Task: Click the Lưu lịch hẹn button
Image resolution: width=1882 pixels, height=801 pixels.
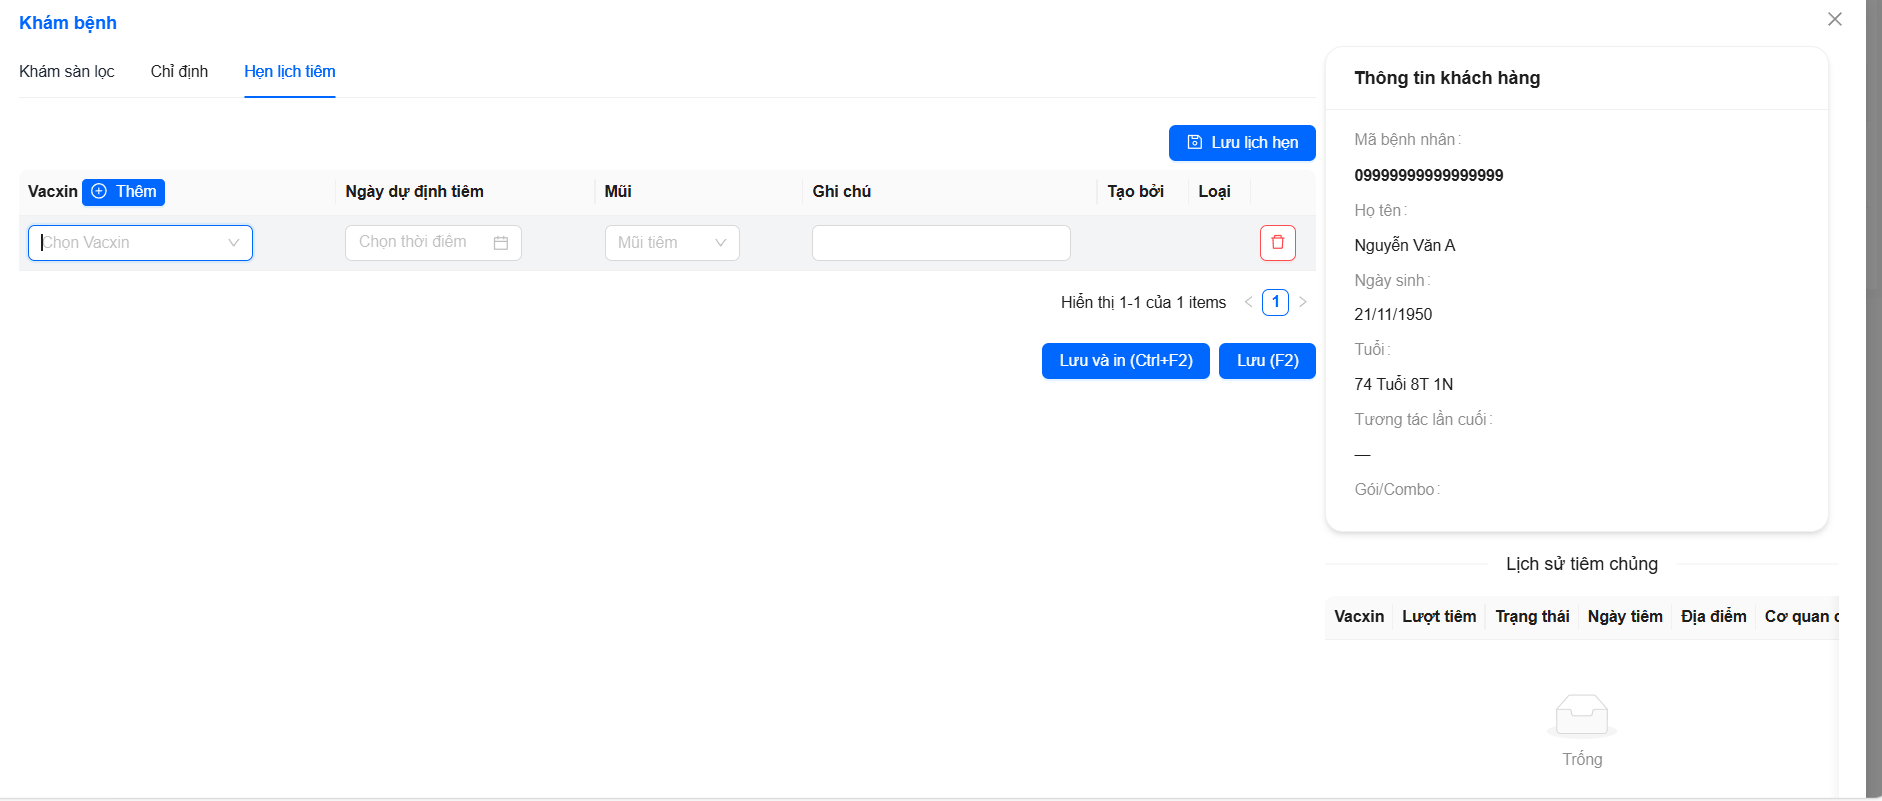Action: click(x=1242, y=143)
